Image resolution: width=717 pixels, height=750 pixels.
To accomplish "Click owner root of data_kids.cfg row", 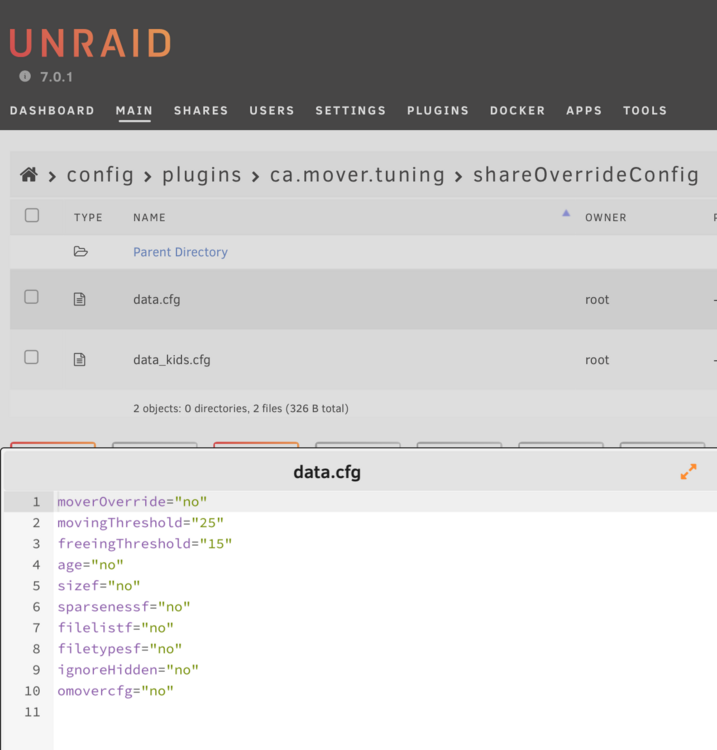I will [597, 360].
